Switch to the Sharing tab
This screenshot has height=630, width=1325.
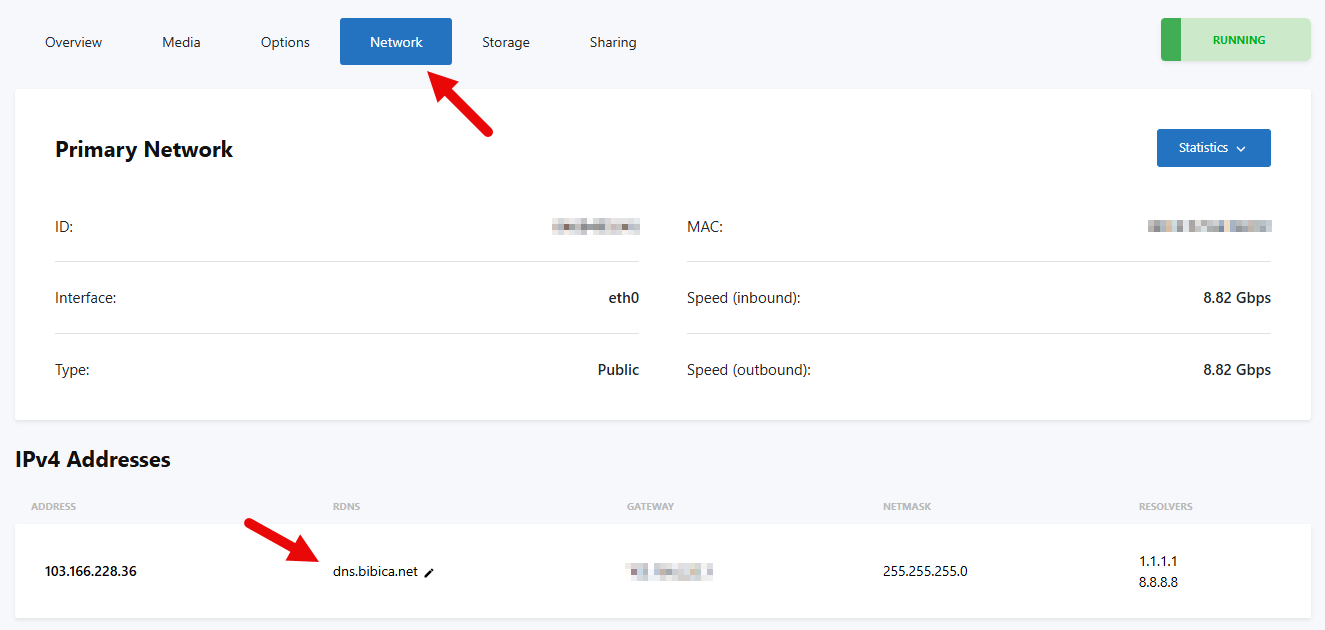(613, 42)
